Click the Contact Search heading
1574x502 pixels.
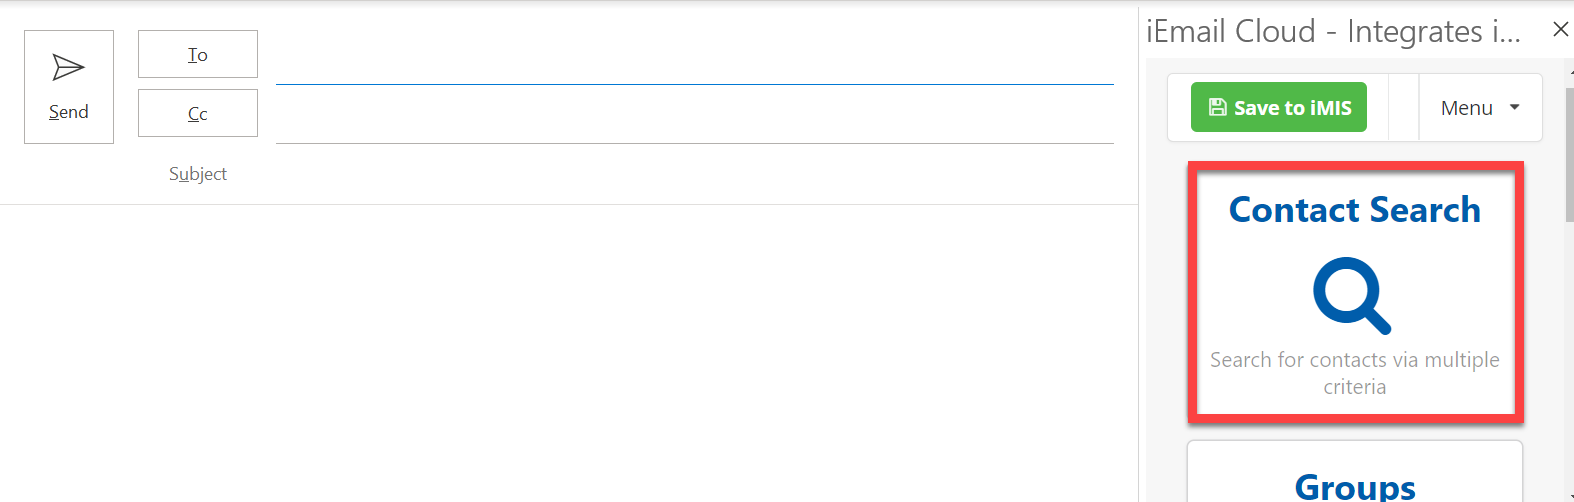[x=1354, y=210]
